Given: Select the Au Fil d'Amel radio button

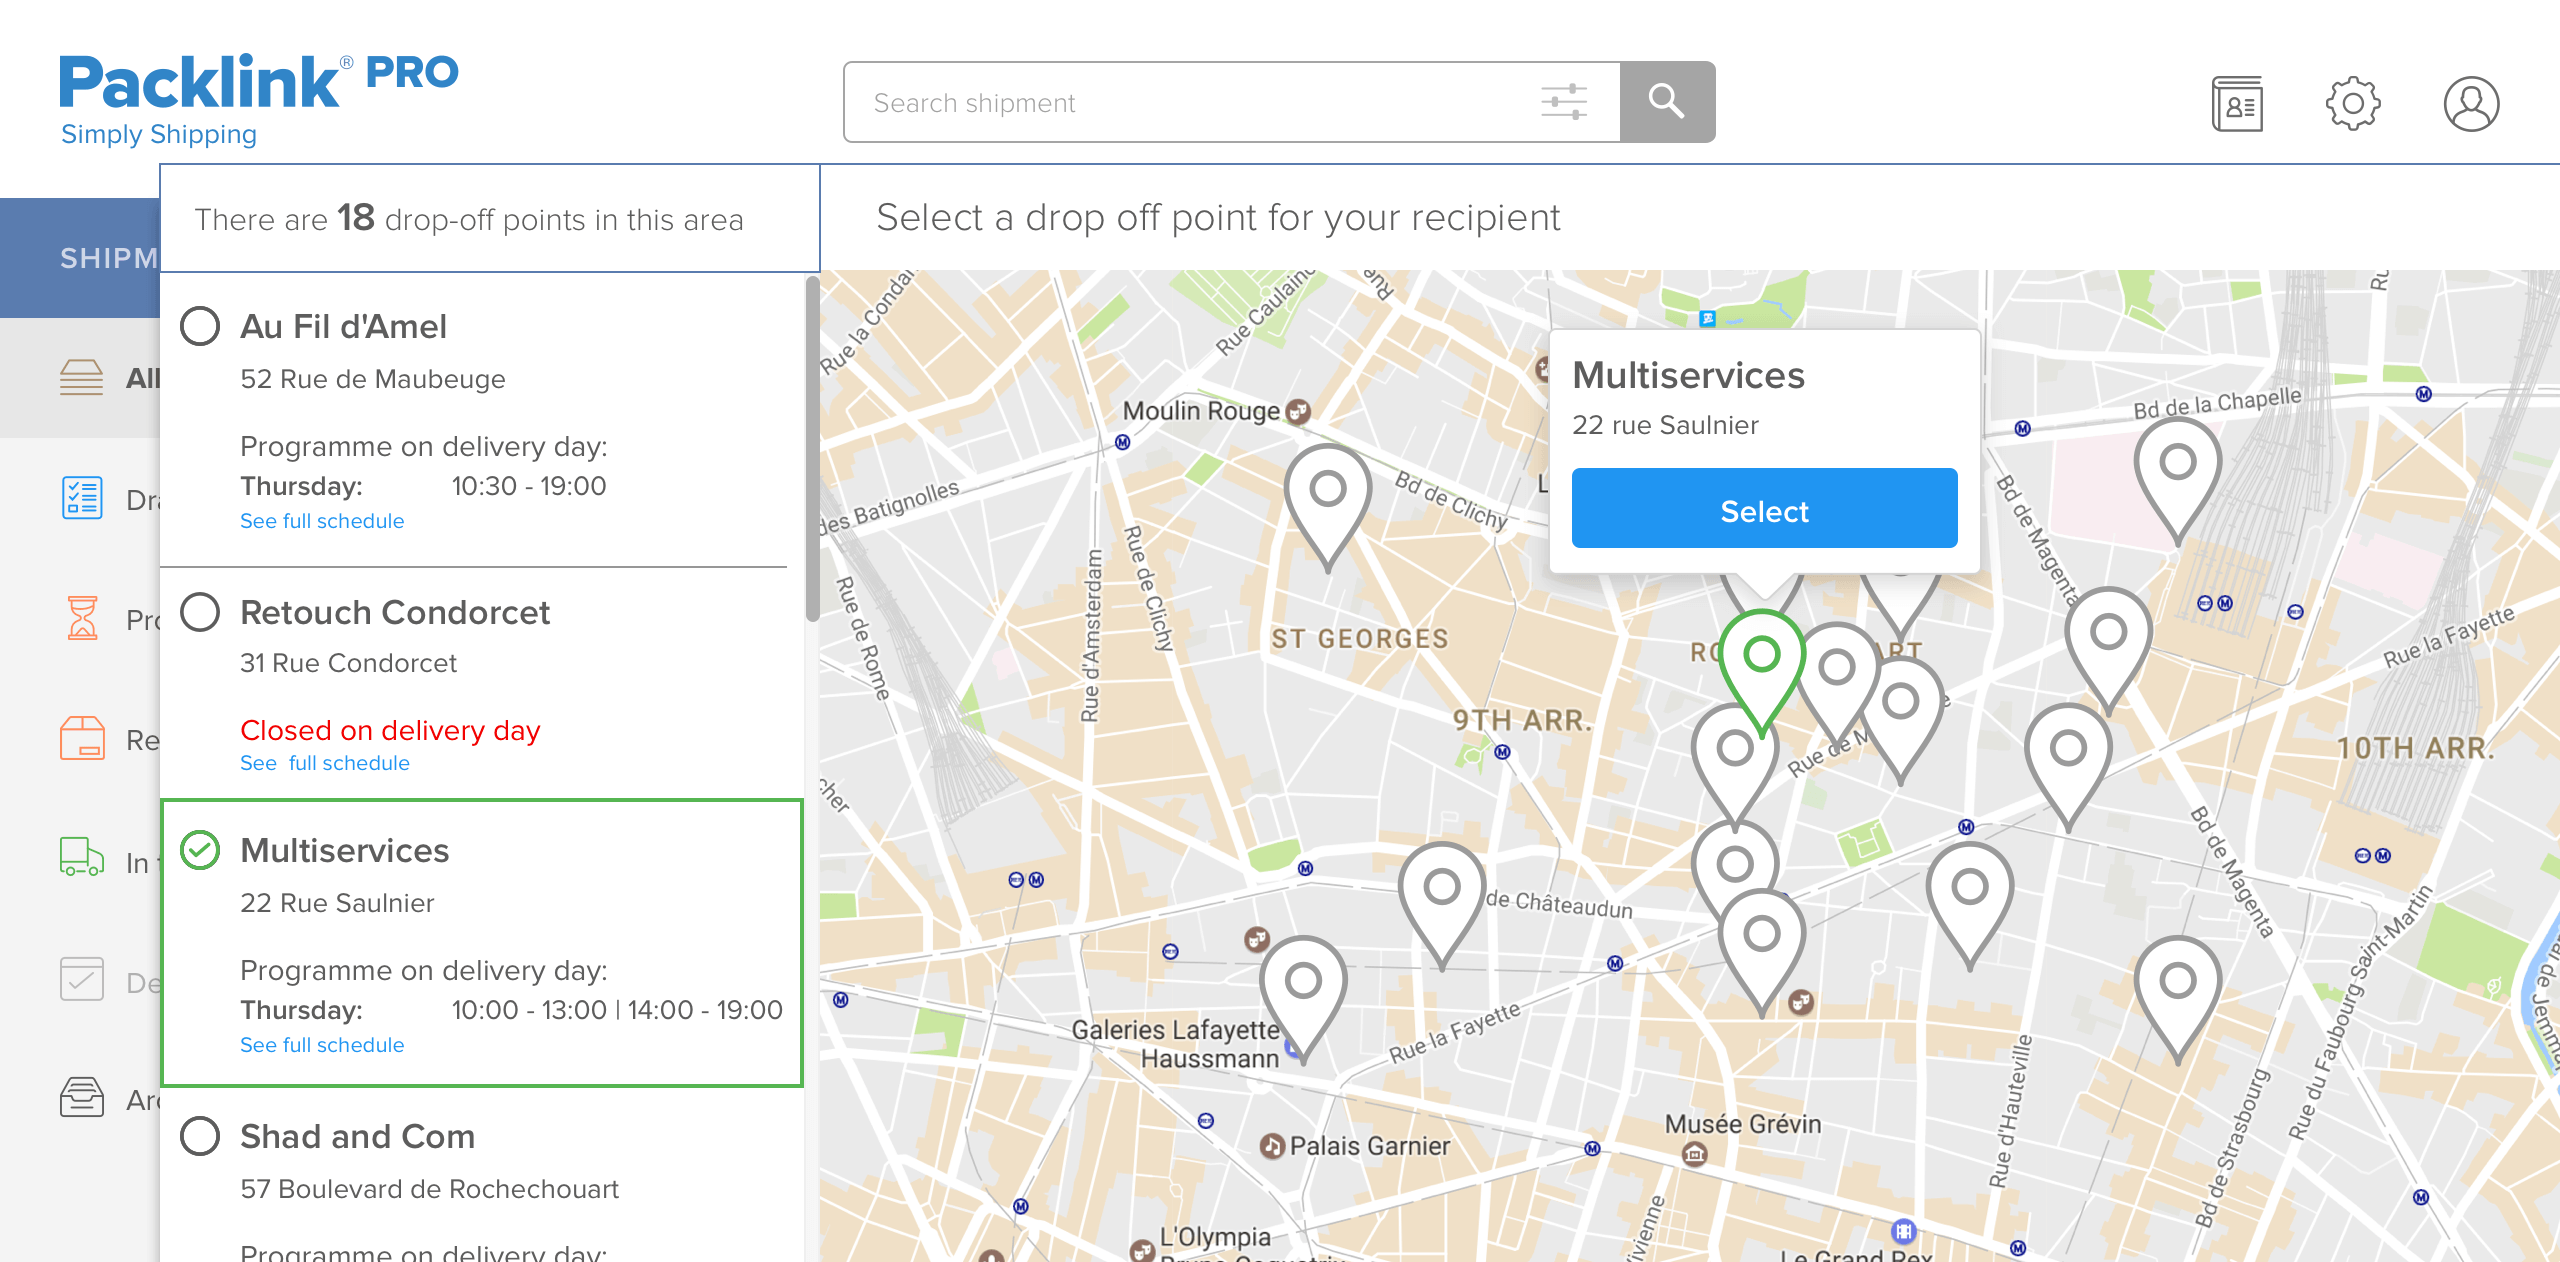Looking at the screenshot, I should (x=200, y=326).
